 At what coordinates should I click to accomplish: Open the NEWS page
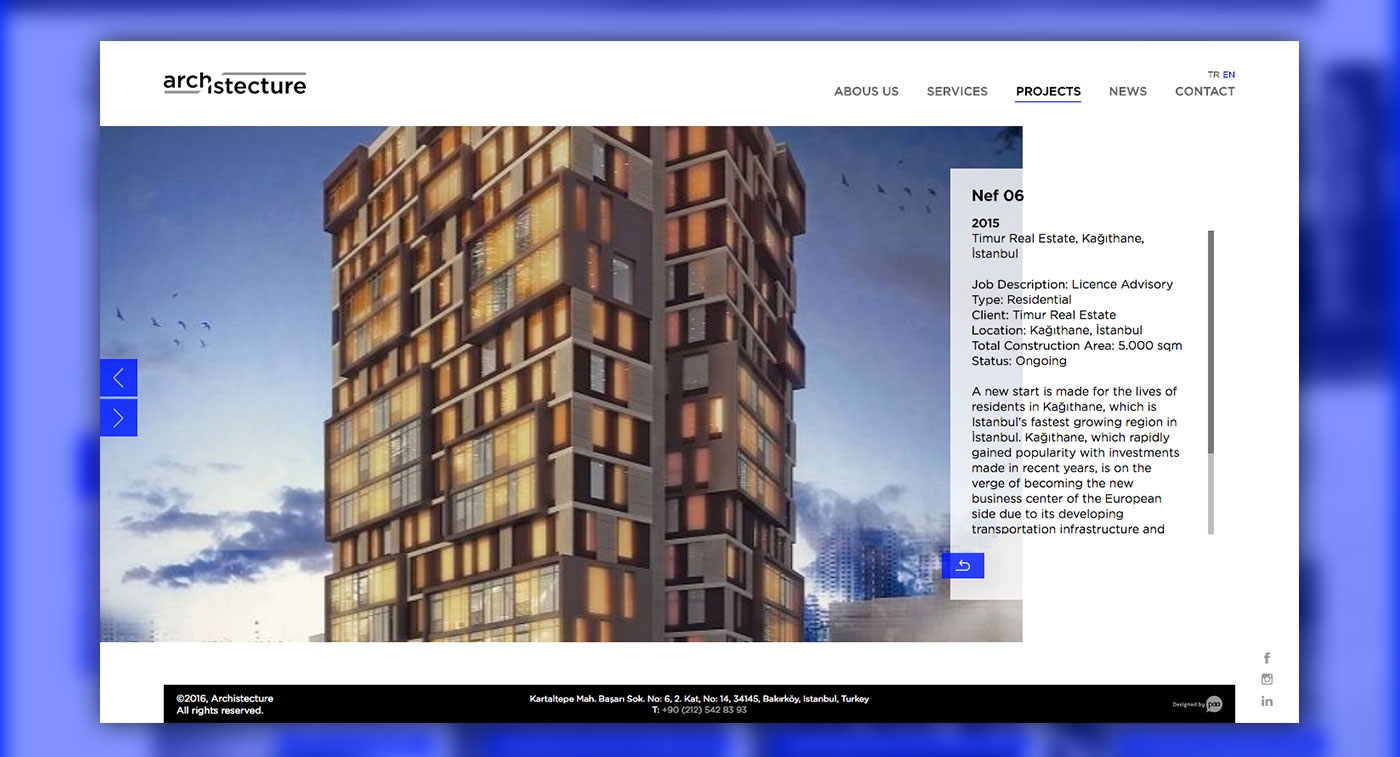[1127, 91]
